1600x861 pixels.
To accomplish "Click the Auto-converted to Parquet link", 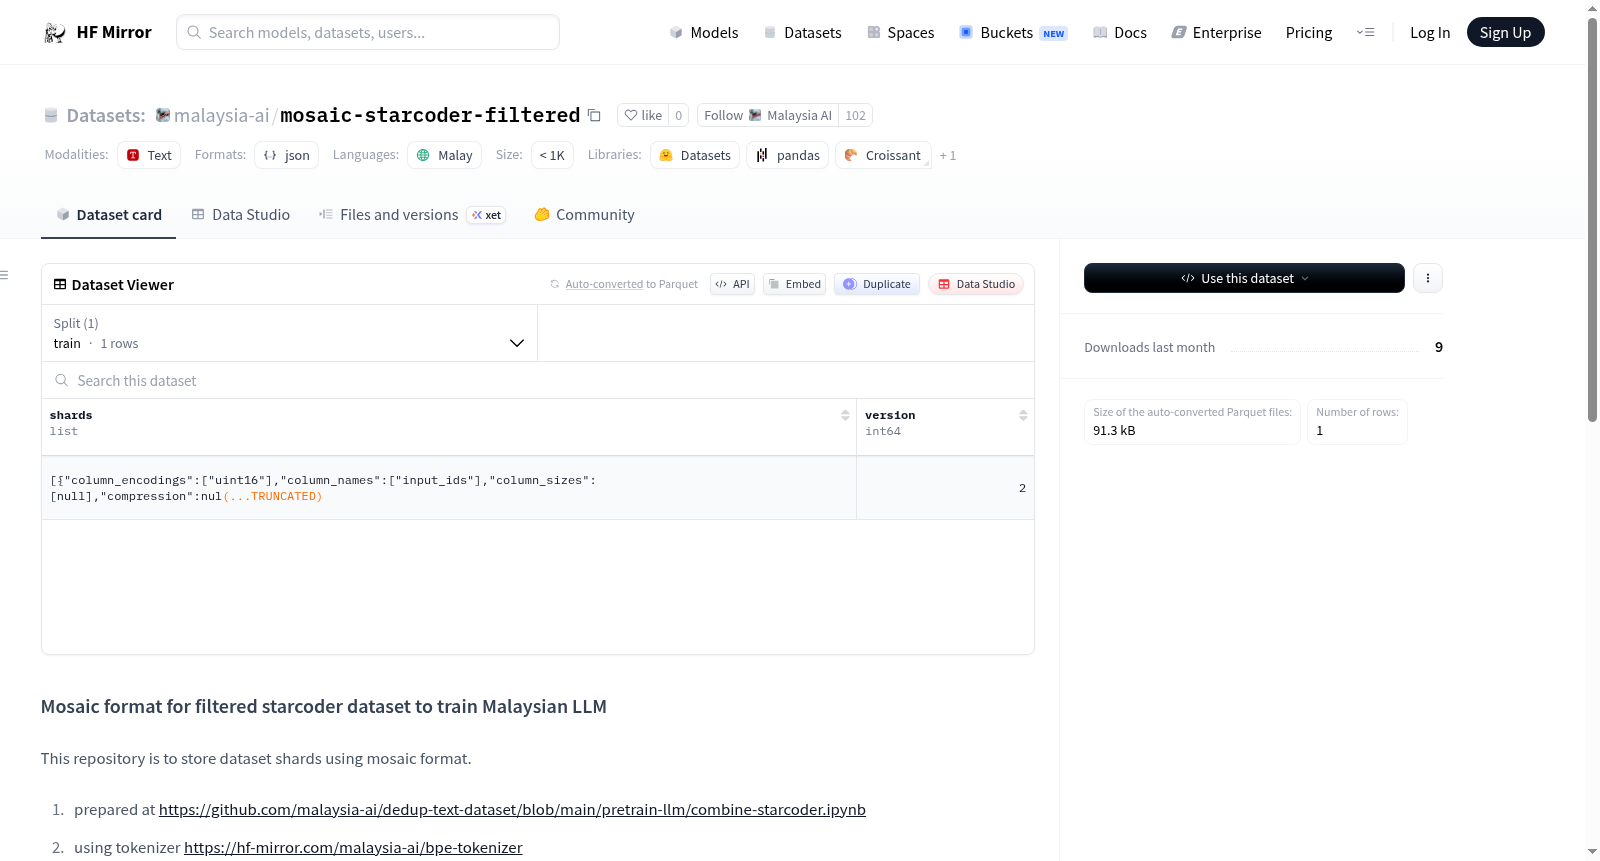I will click(631, 284).
